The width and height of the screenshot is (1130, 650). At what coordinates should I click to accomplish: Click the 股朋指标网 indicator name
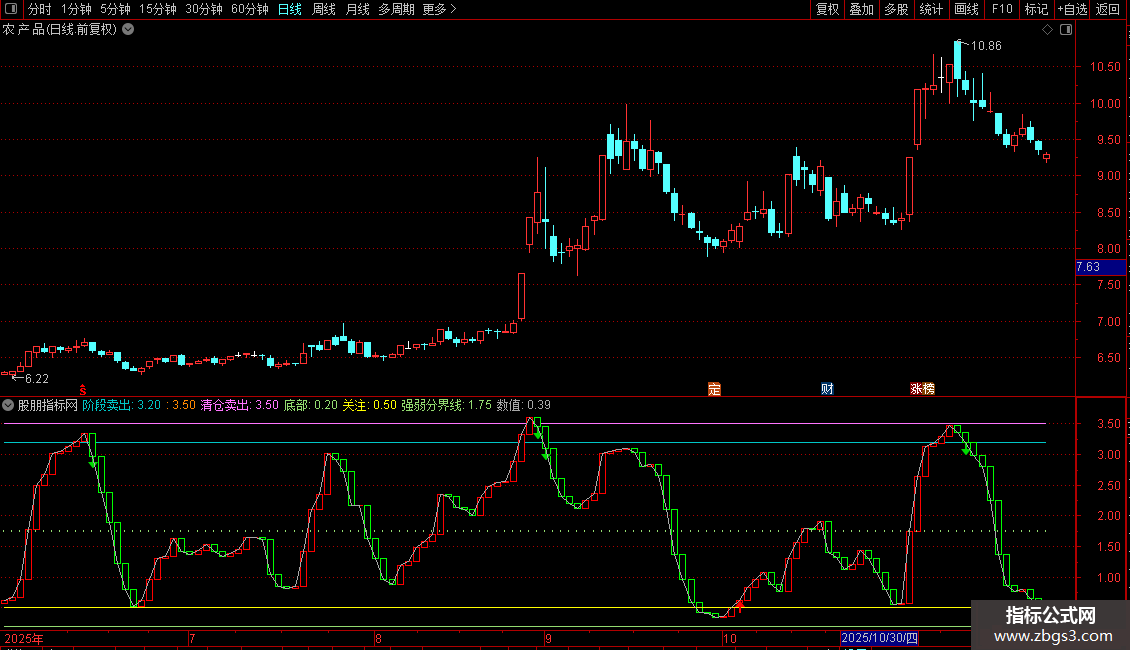click(x=47, y=405)
